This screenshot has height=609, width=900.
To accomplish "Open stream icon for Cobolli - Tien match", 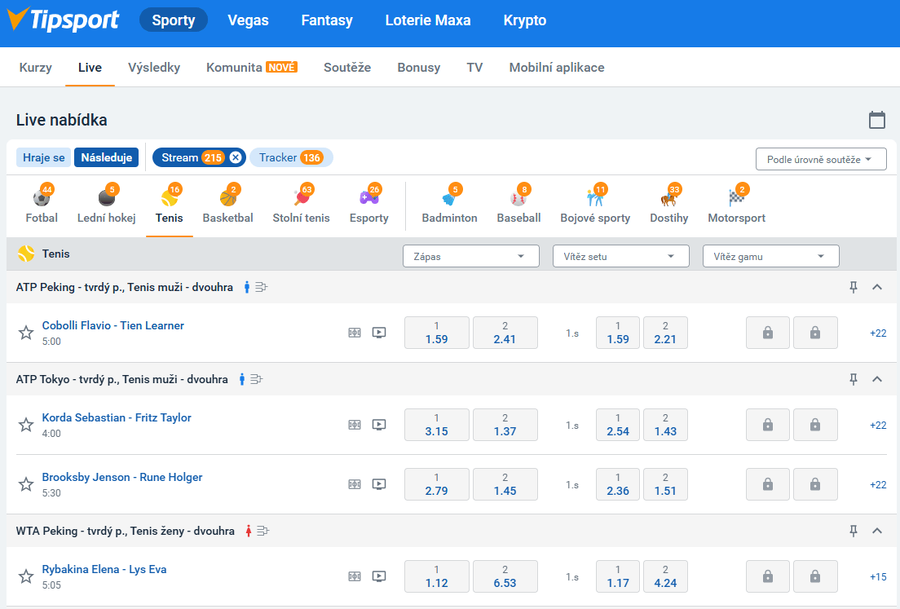I will click(379, 332).
